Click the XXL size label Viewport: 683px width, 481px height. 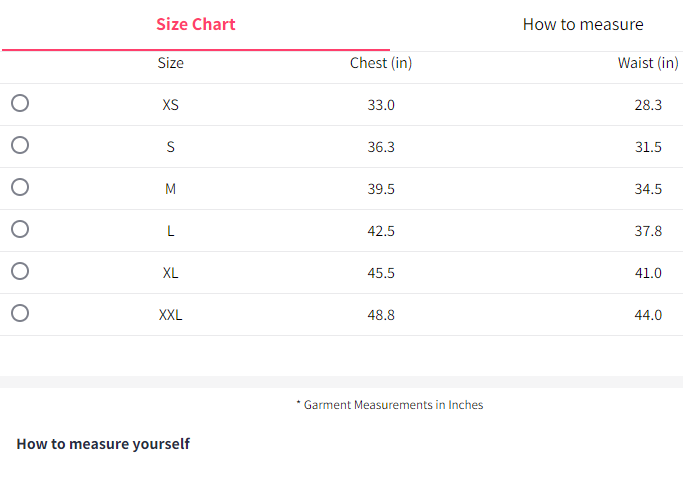171,315
